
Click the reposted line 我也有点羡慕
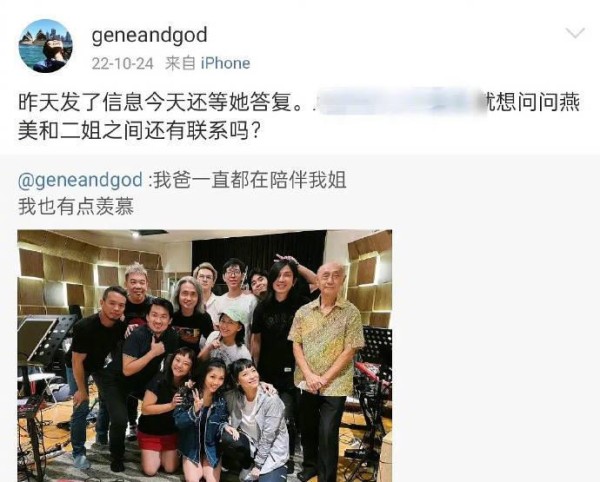click(x=76, y=207)
